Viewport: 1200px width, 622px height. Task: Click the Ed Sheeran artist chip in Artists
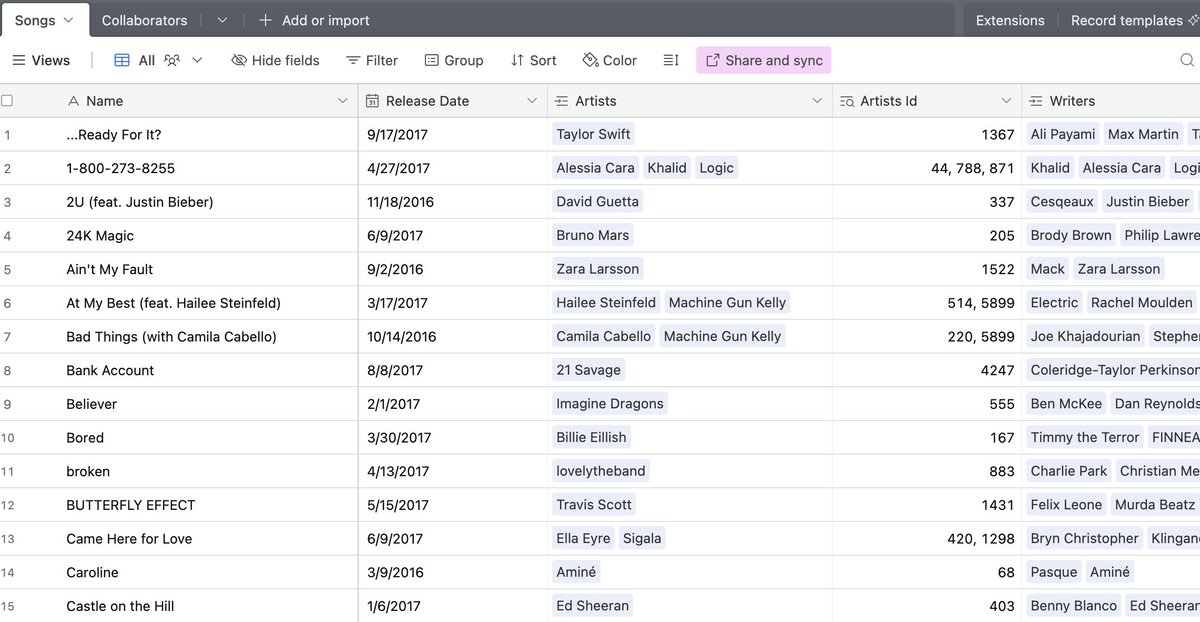(593, 605)
